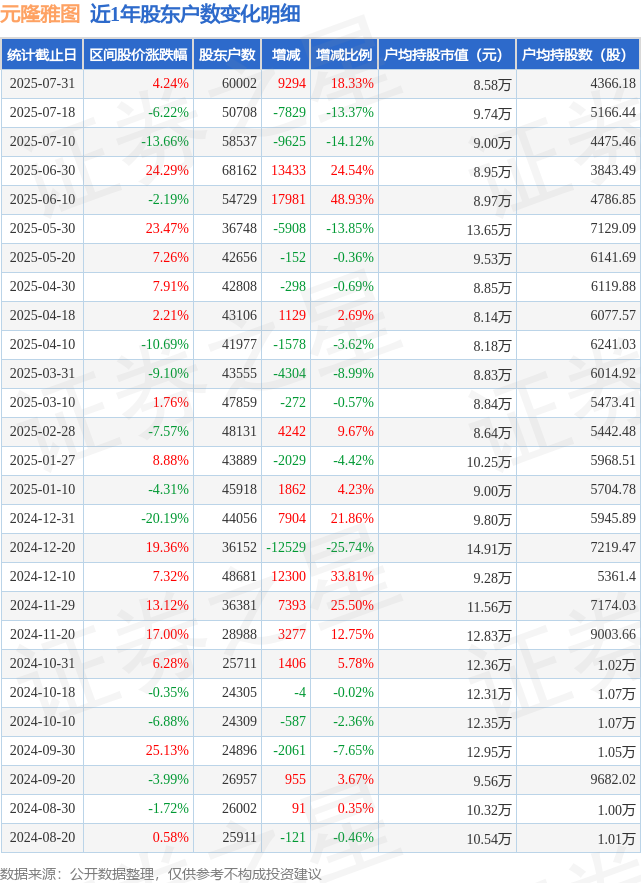Select the 2024-08-20 date cell
Viewport: 641px width, 883px height.
[42, 837]
